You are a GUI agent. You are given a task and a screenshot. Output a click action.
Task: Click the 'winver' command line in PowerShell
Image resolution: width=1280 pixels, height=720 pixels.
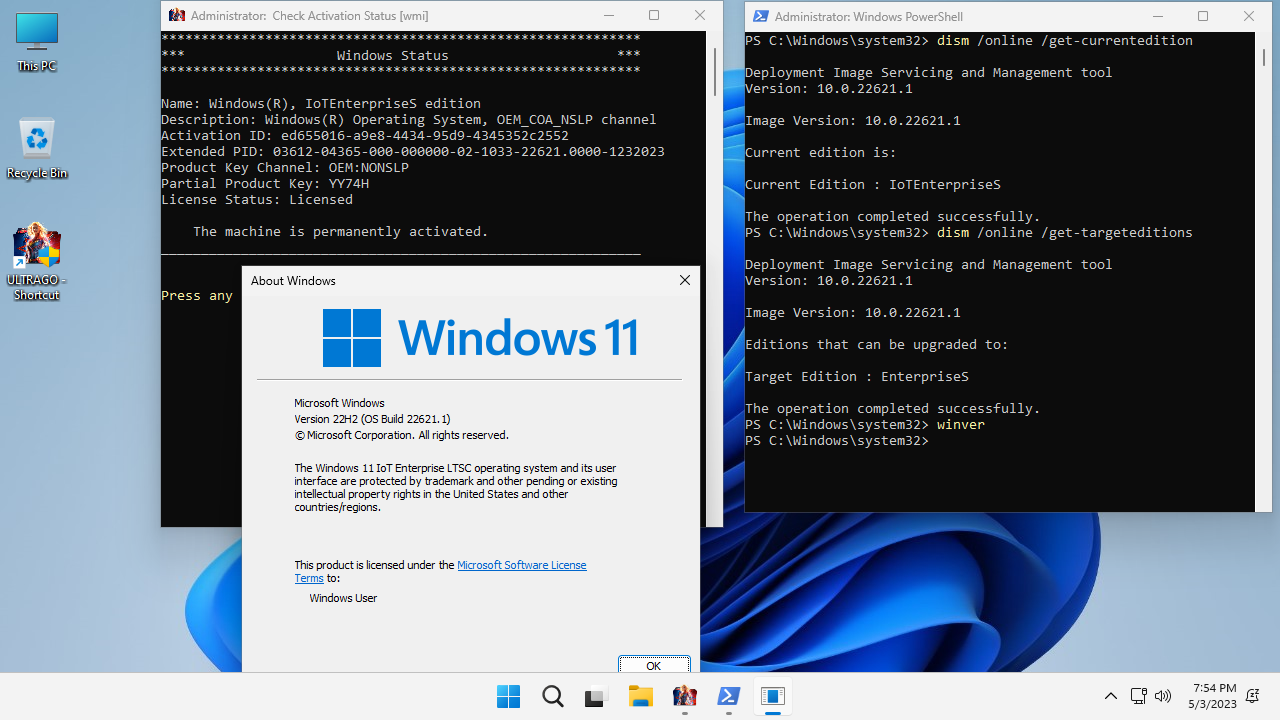[865, 424]
